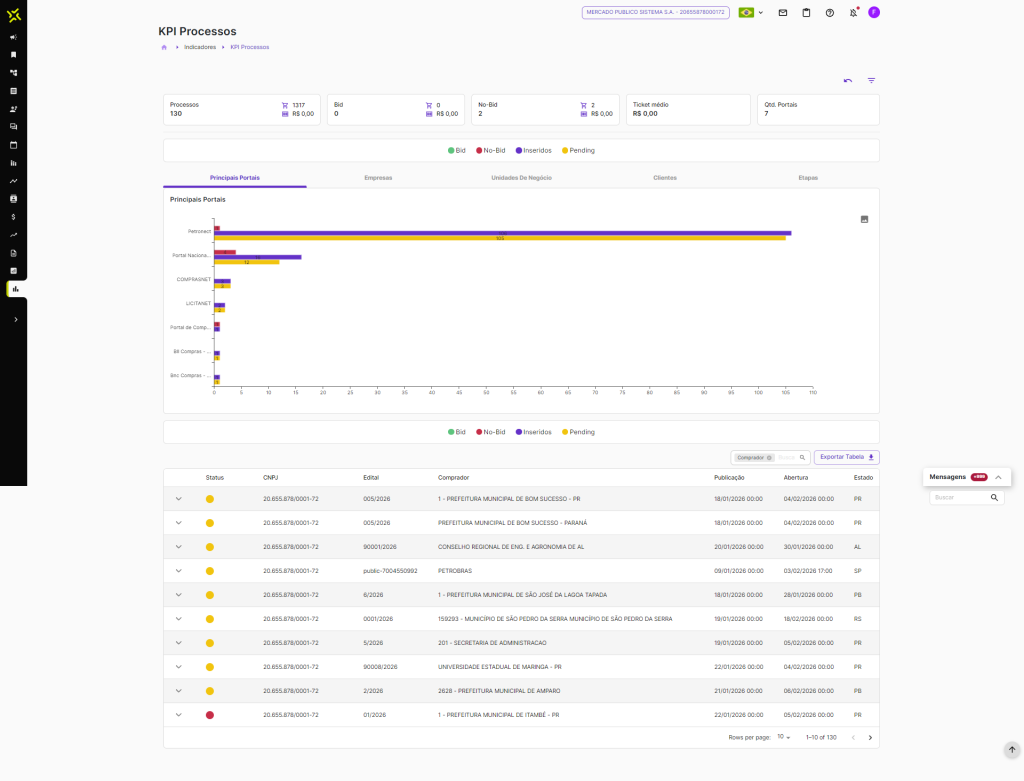
Task: Download chart image via picture icon
Action: (864, 219)
